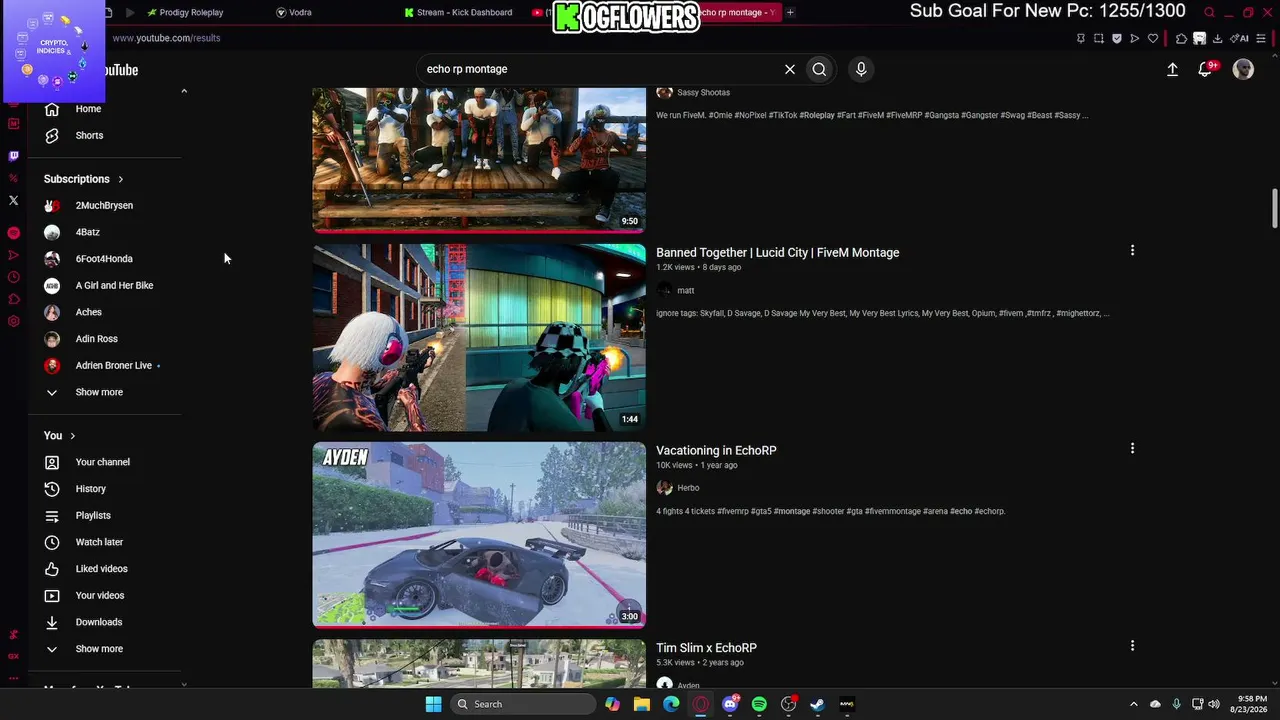Show hidden system tray icons
The height and width of the screenshot is (720, 1280).
tap(1133, 704)
